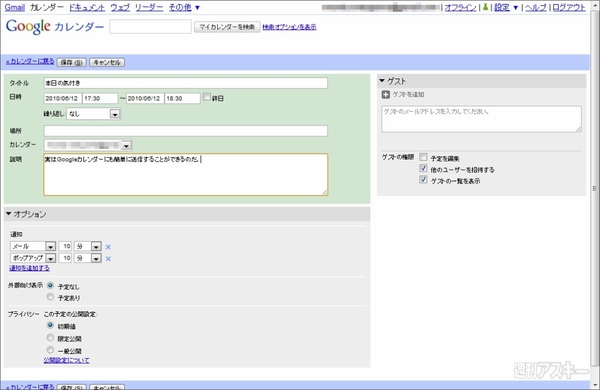Select 予定なし radio button
600x390 pixels.
coord(50,286)
